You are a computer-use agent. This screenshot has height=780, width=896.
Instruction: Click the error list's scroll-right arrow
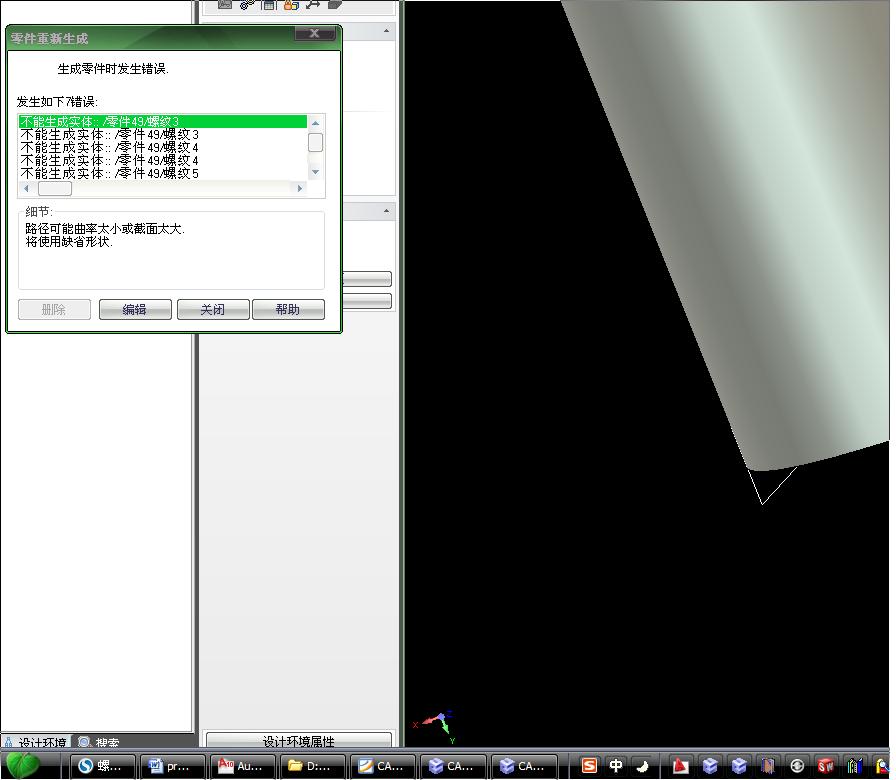point(299,188)
